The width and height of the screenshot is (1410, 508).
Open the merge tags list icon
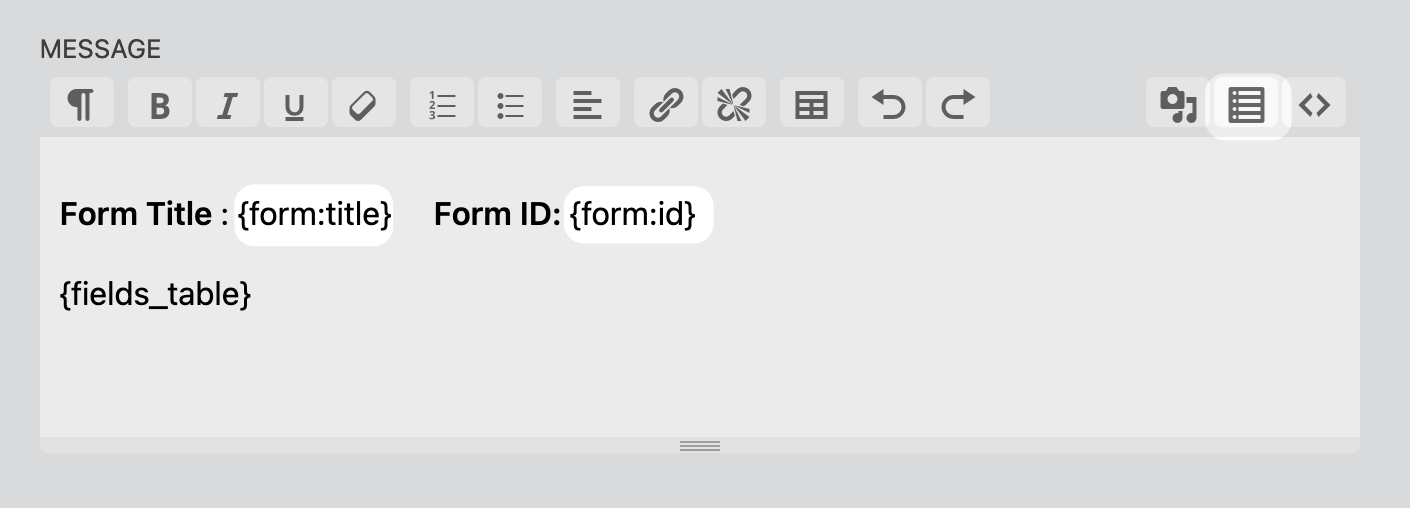point(1246,104)
